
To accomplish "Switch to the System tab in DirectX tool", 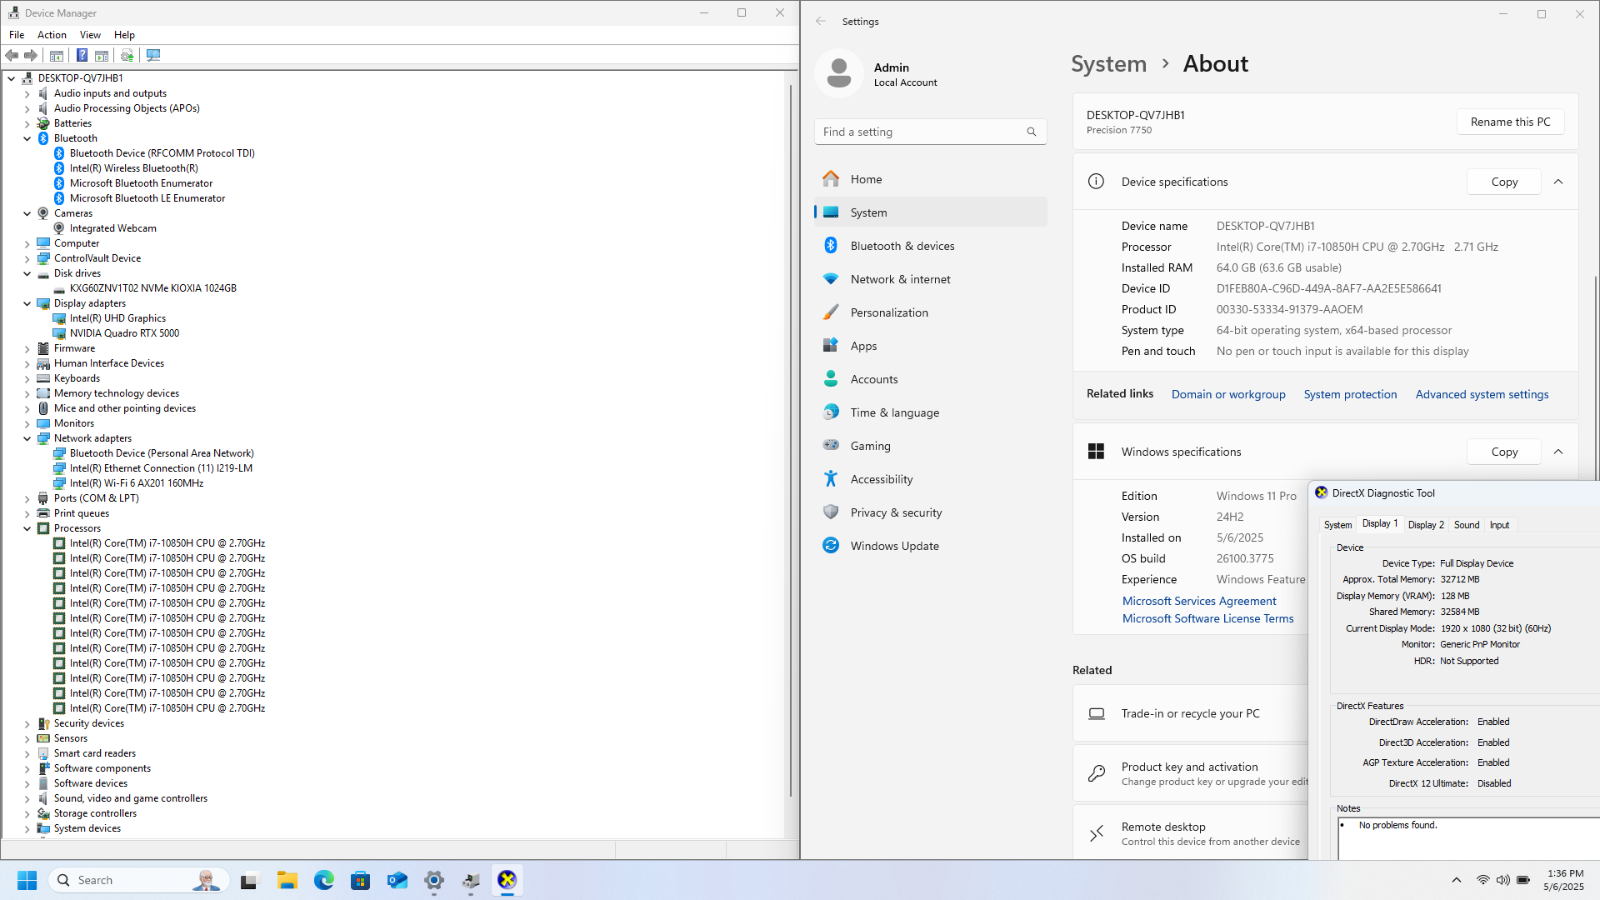I will coord(1338,525).
